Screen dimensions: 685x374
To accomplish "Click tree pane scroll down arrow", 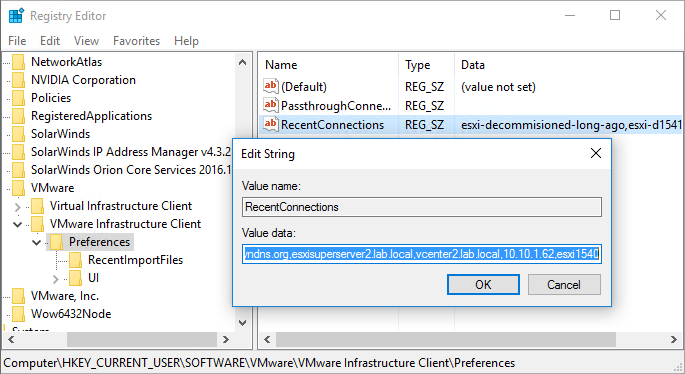I will (242, 322).
